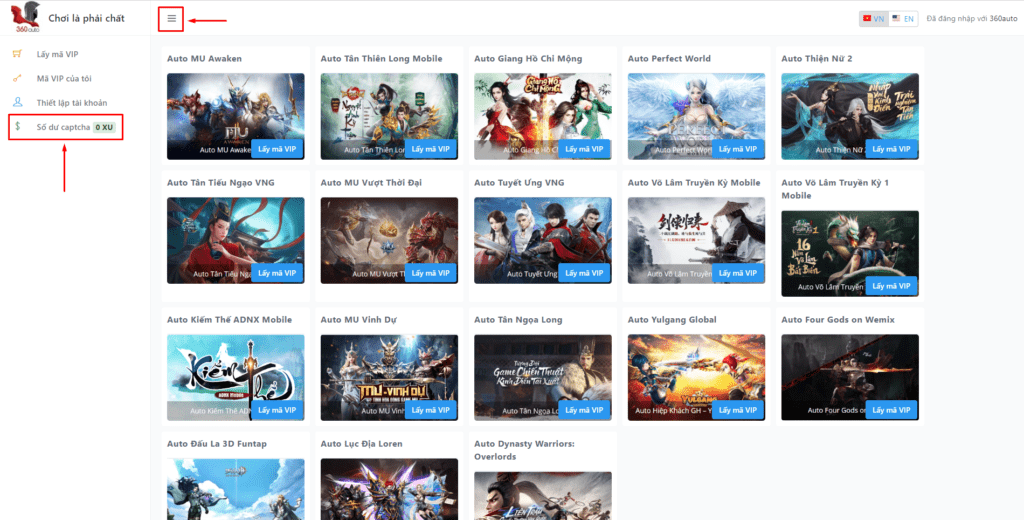Get VIP code for Auto Yulgang Global
The width and height of the screenshot is (1024, 520).
point(738,410)
